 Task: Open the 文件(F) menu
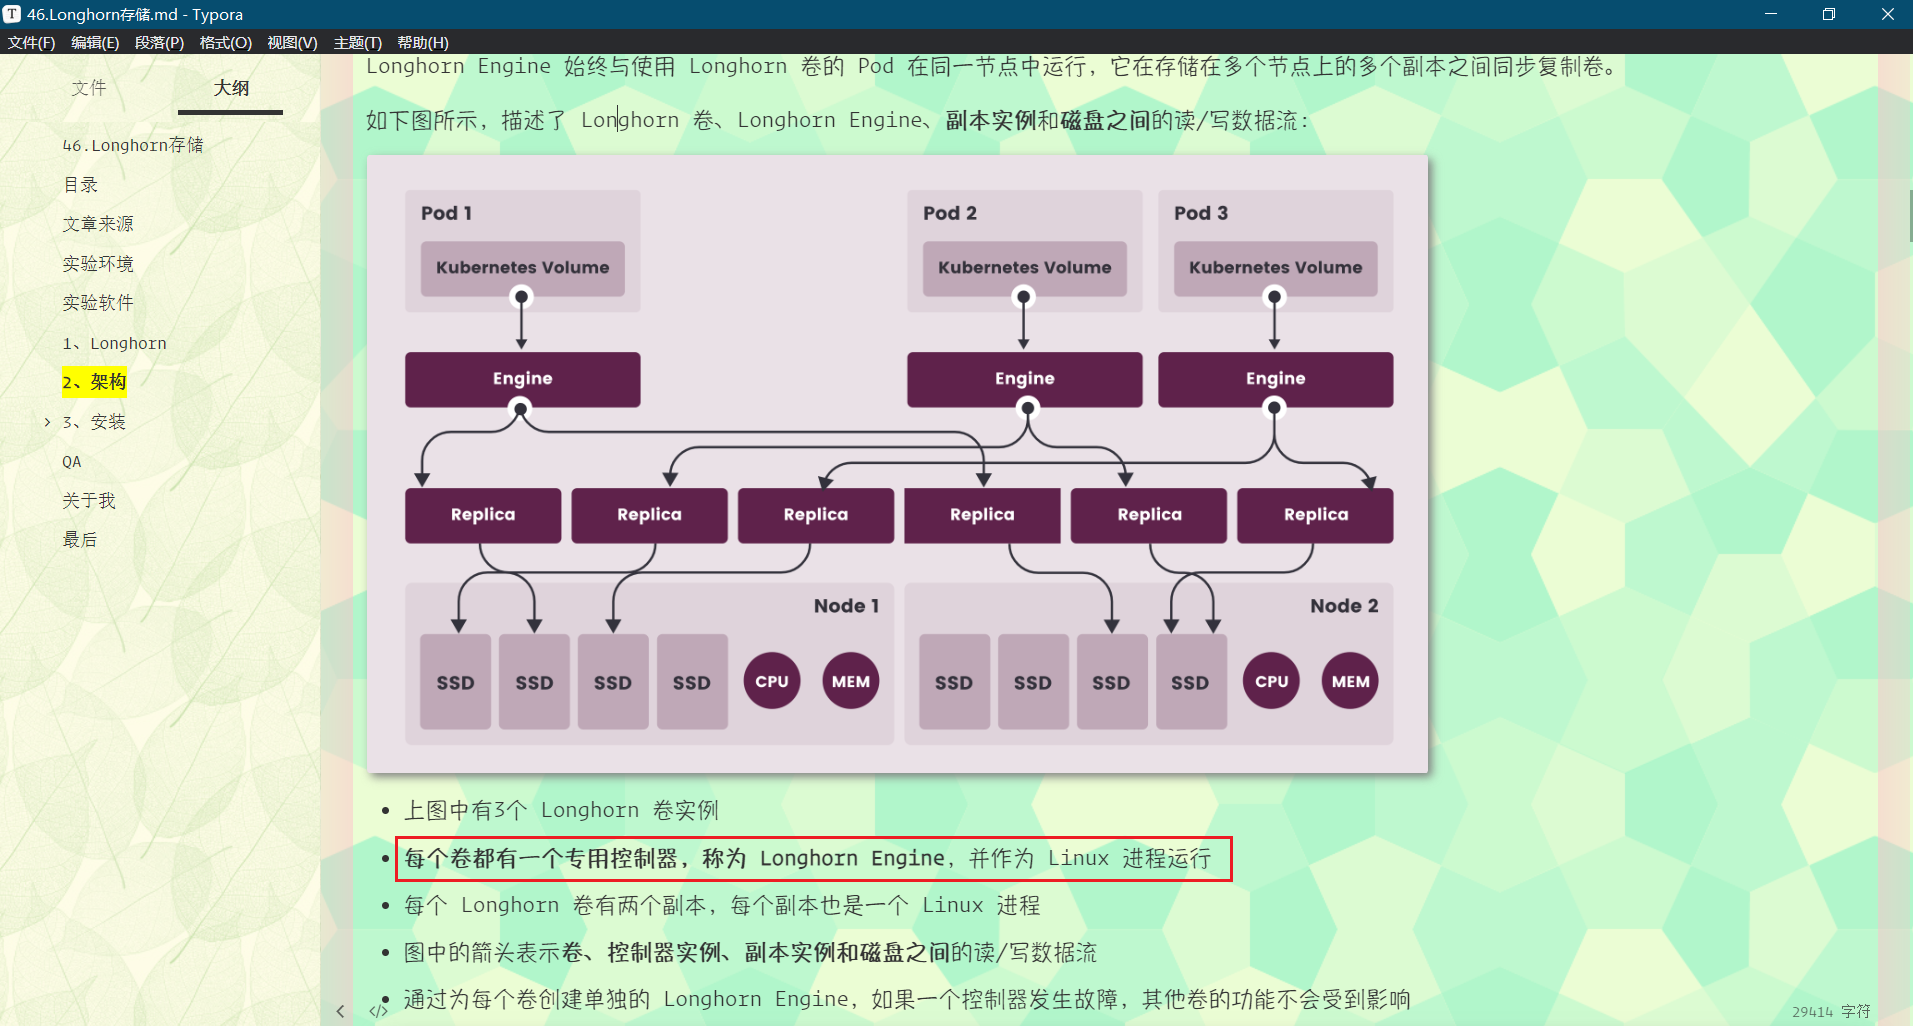coord(31,42)
